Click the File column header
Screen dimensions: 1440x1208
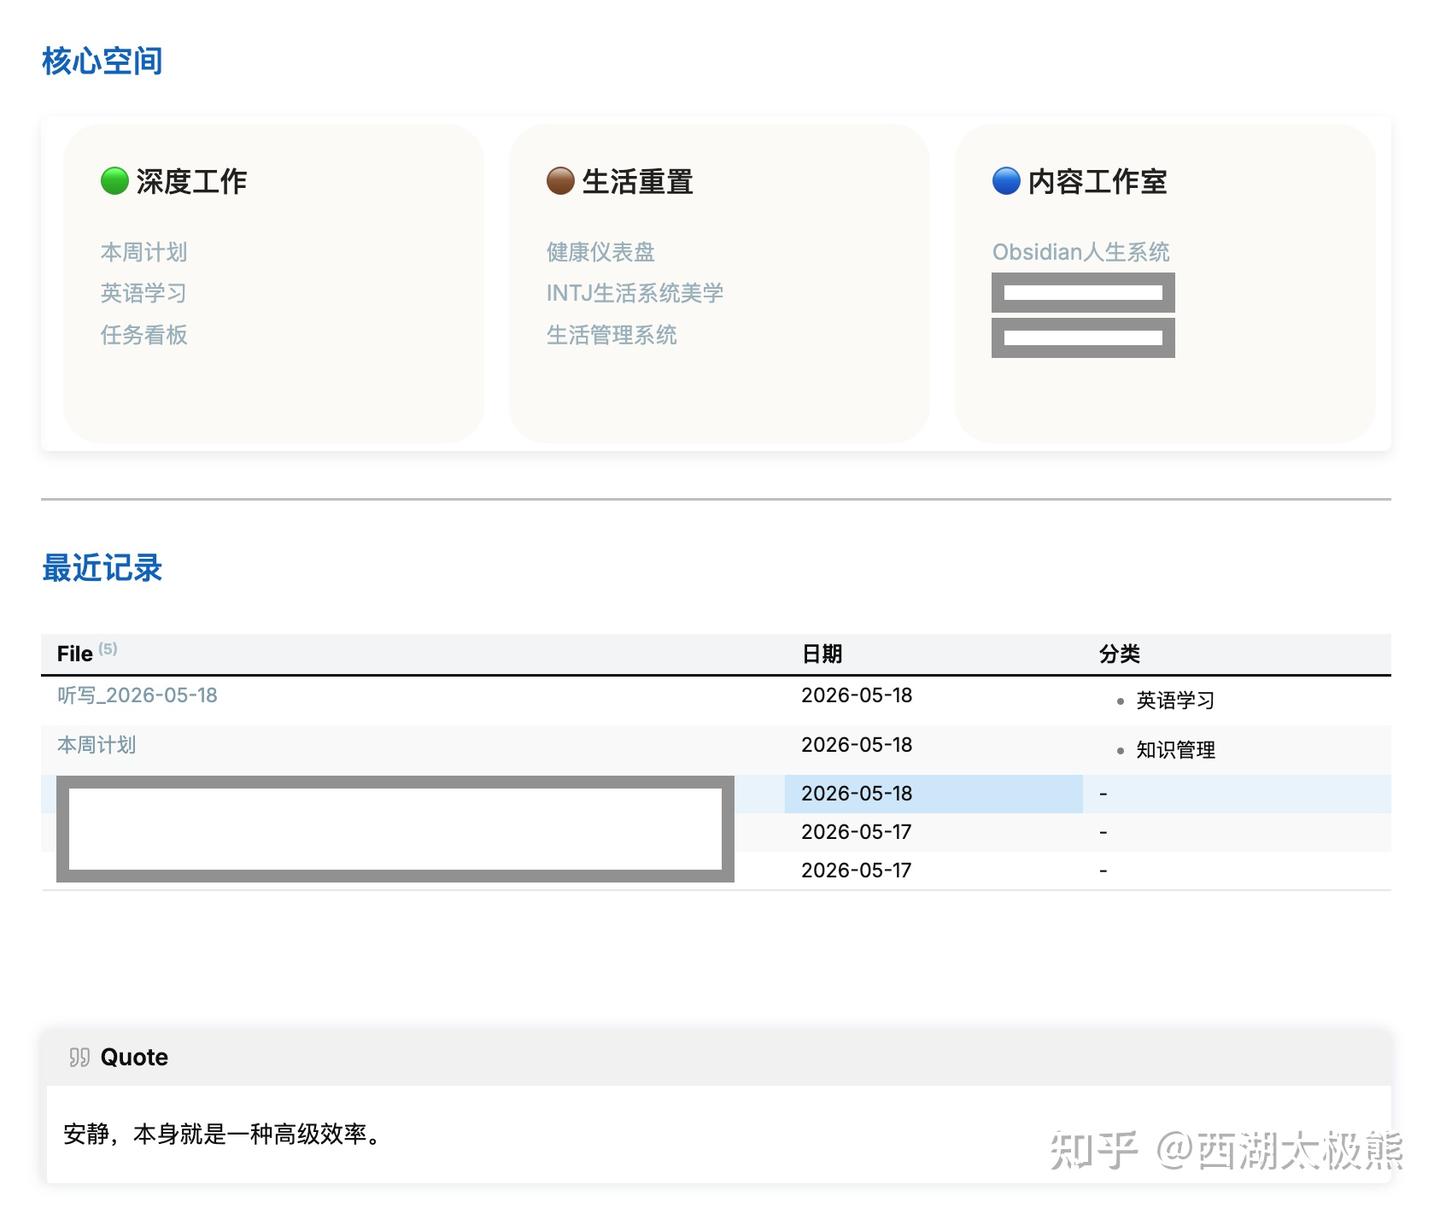(75, 654)
